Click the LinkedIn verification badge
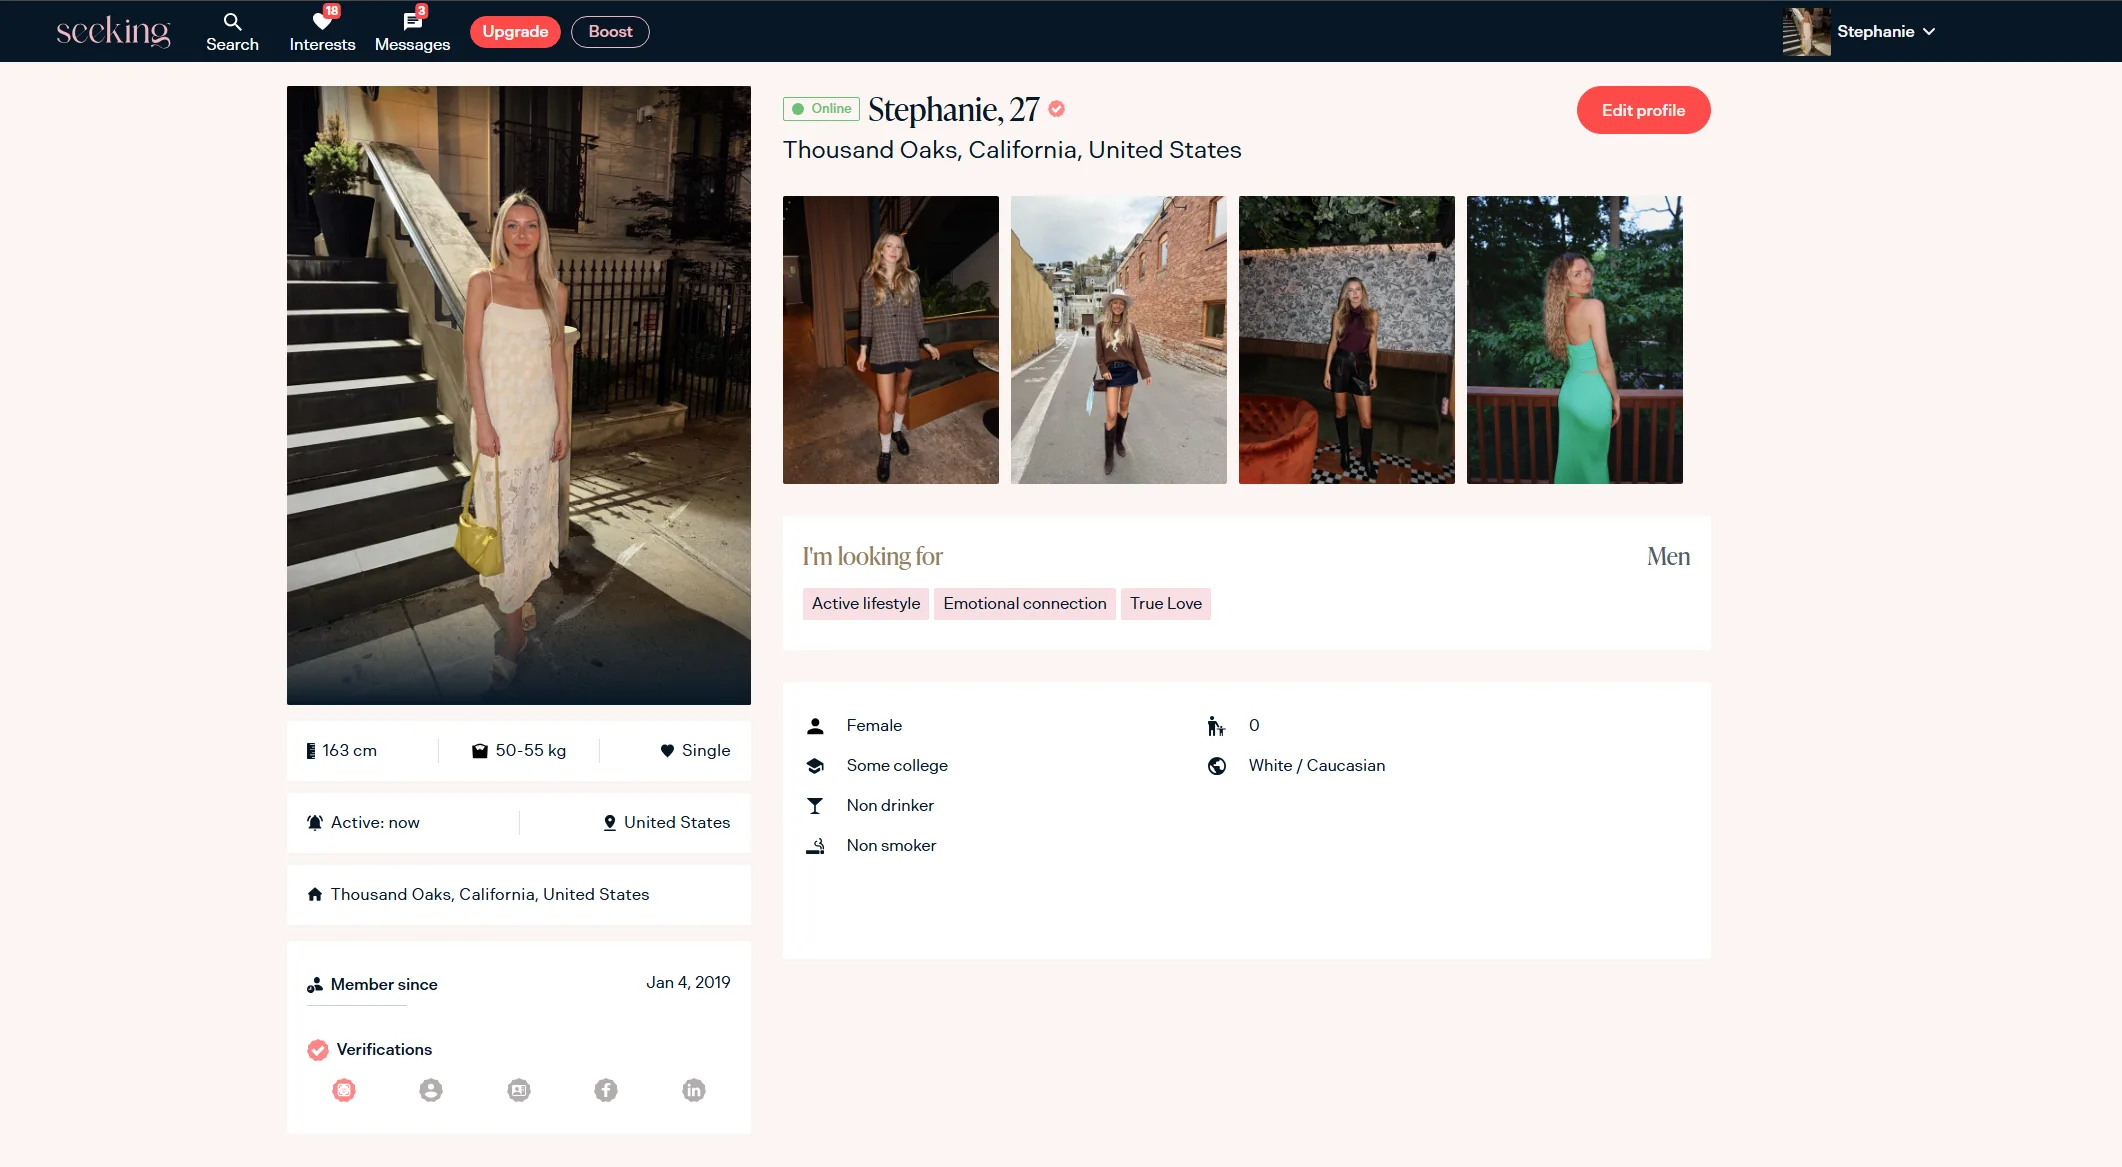This screenshot has height=1167, width=2122. point(694,1090)
